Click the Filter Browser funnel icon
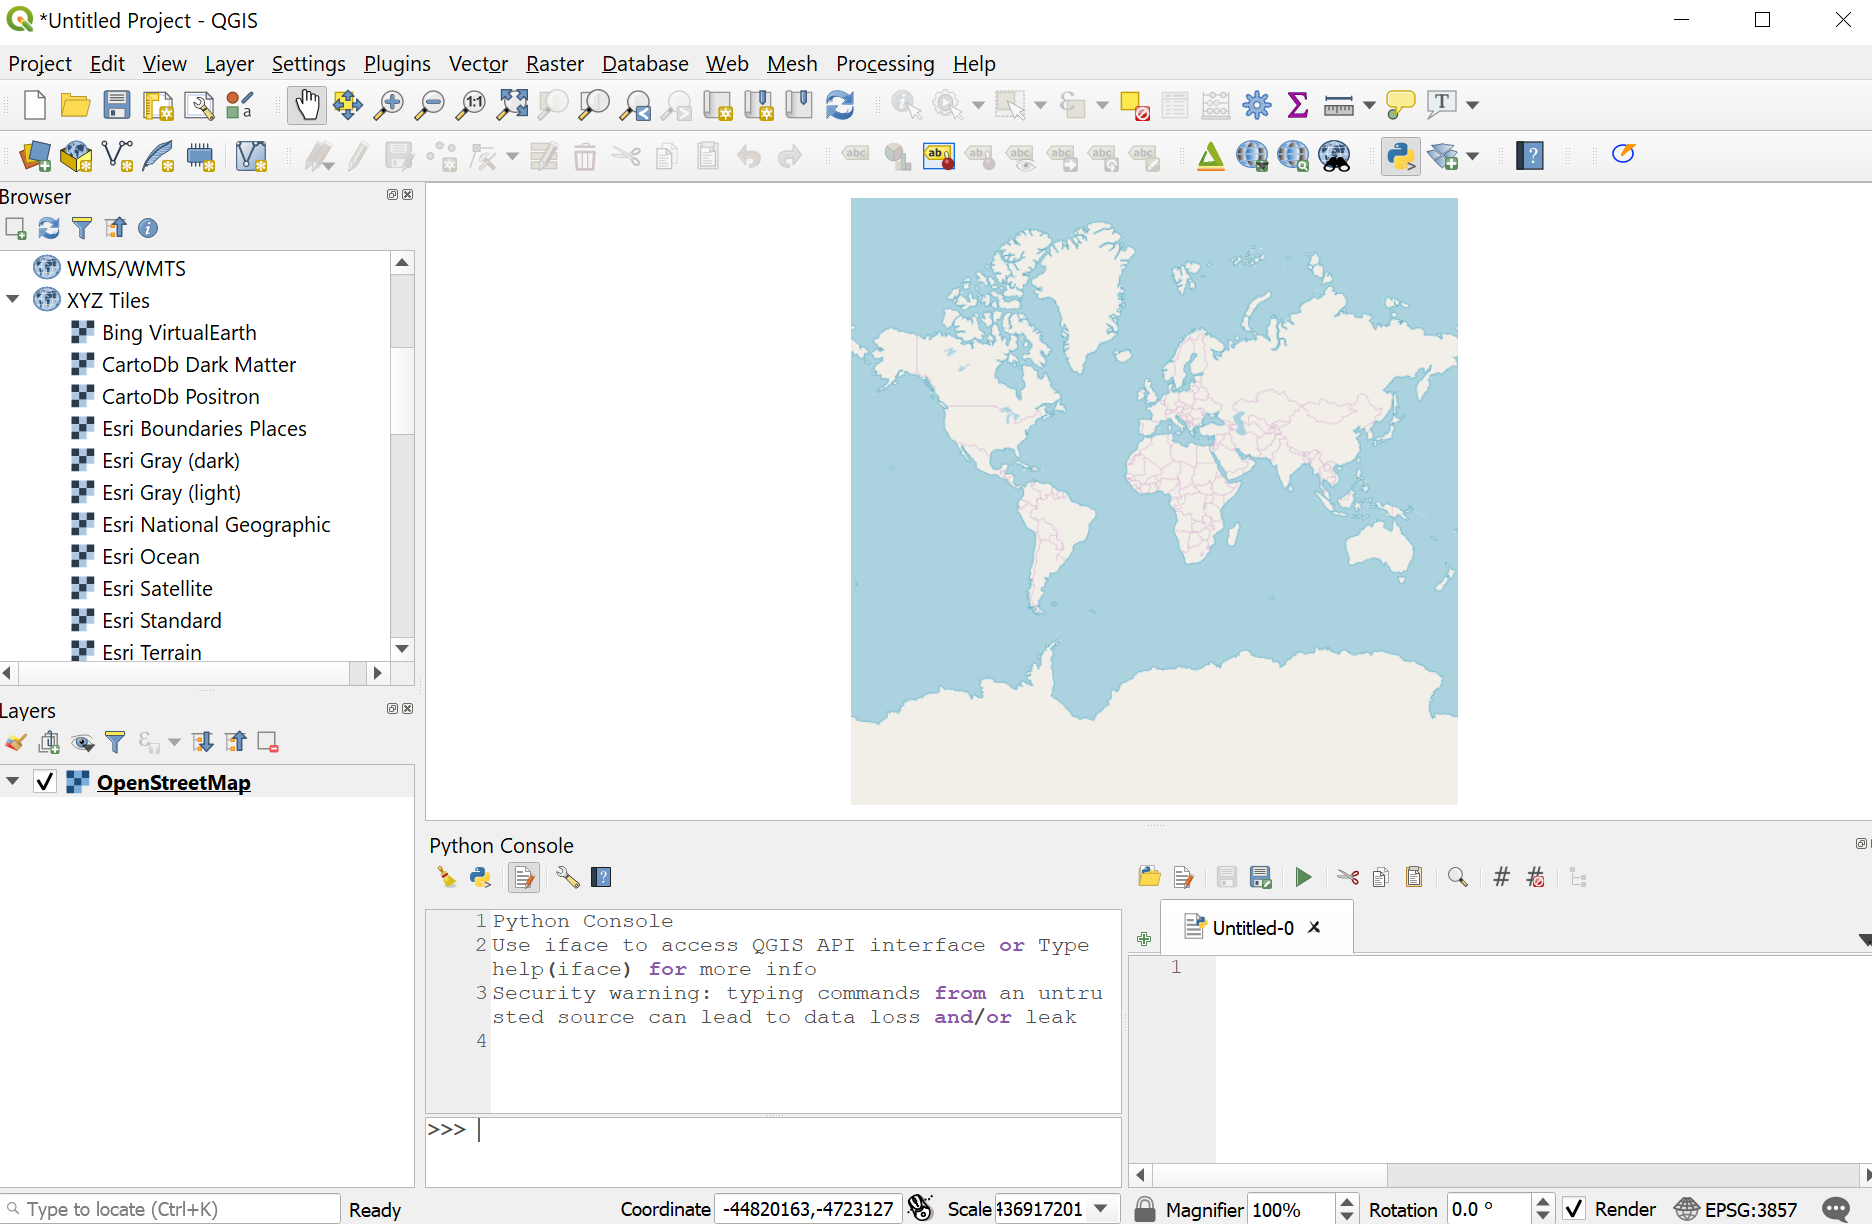1872x1224 pixels. tap(82, 228)
